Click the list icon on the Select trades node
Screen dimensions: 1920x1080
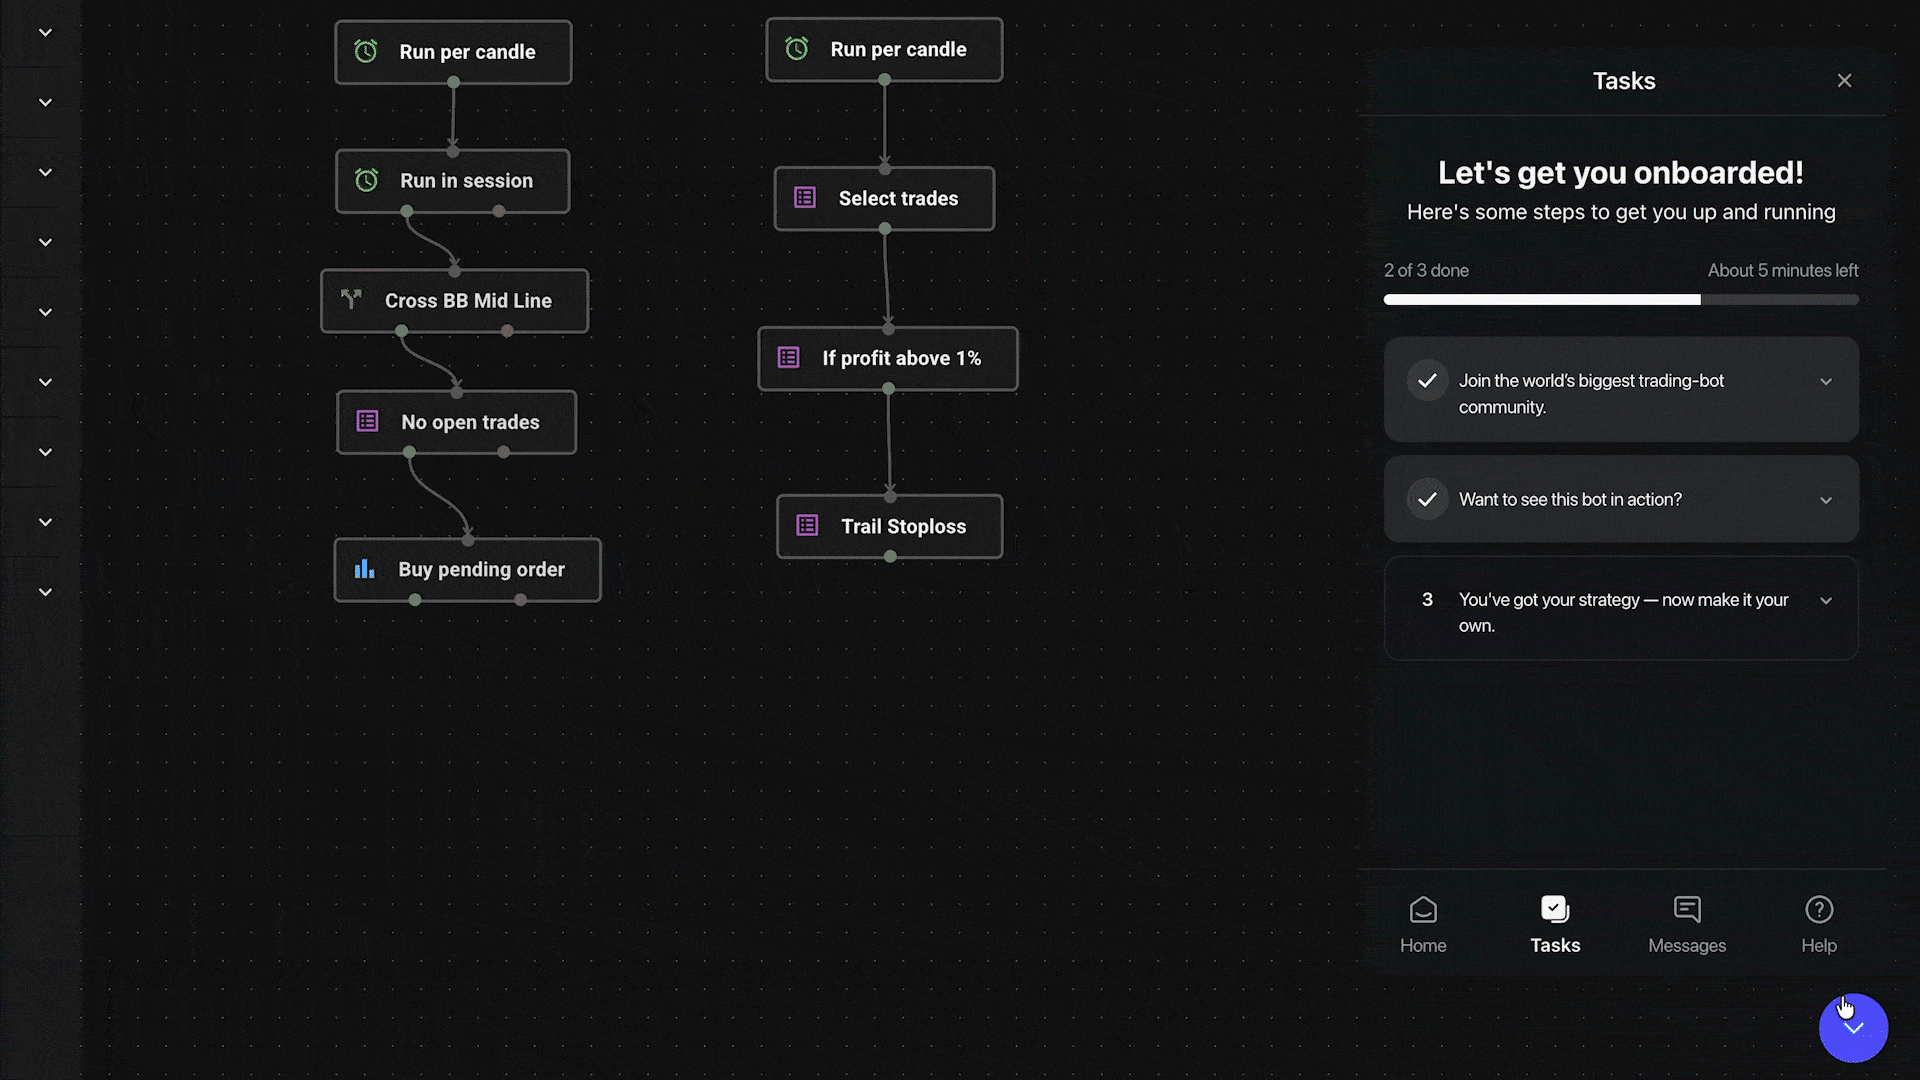pyautogui.click(x=805, y=197)
